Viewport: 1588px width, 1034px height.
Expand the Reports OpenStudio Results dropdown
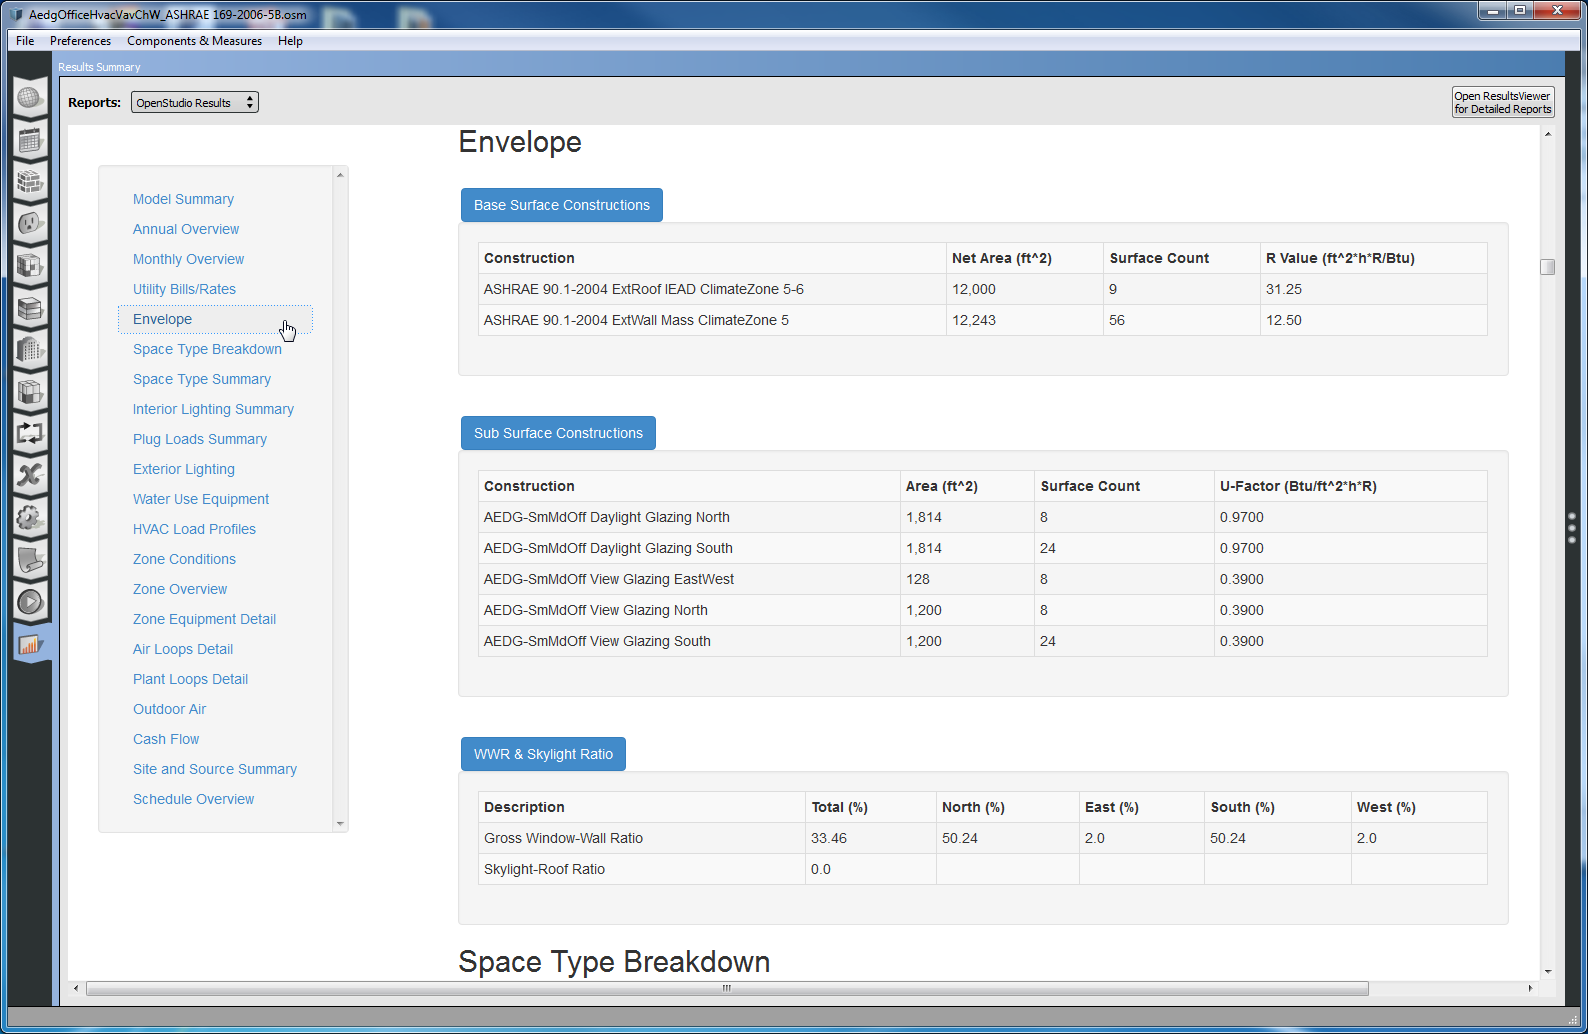click(195, 103)
